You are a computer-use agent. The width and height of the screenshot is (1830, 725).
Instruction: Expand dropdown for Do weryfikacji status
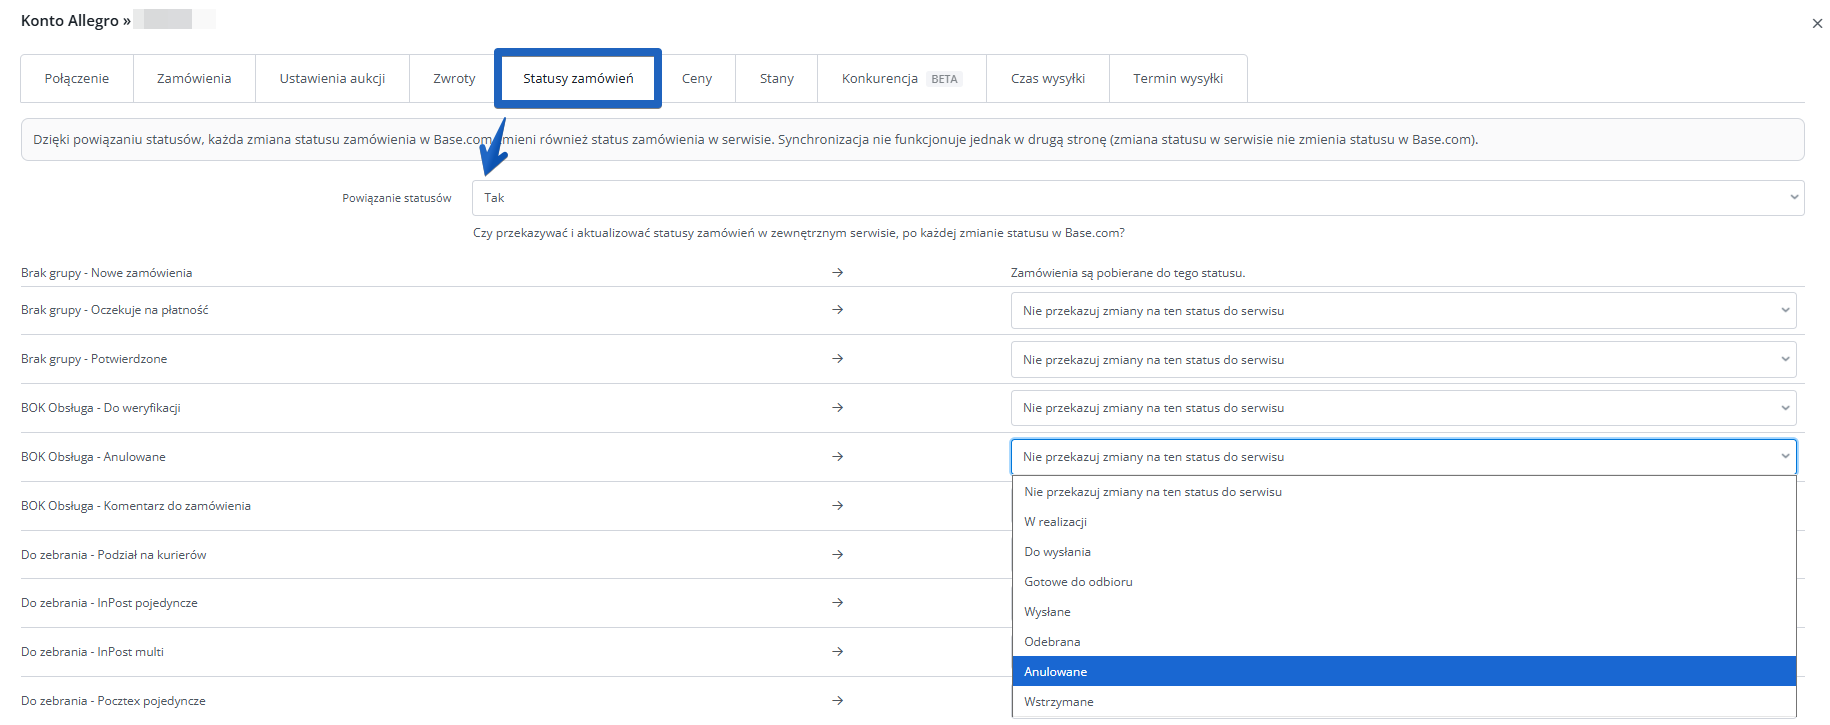1403,408
